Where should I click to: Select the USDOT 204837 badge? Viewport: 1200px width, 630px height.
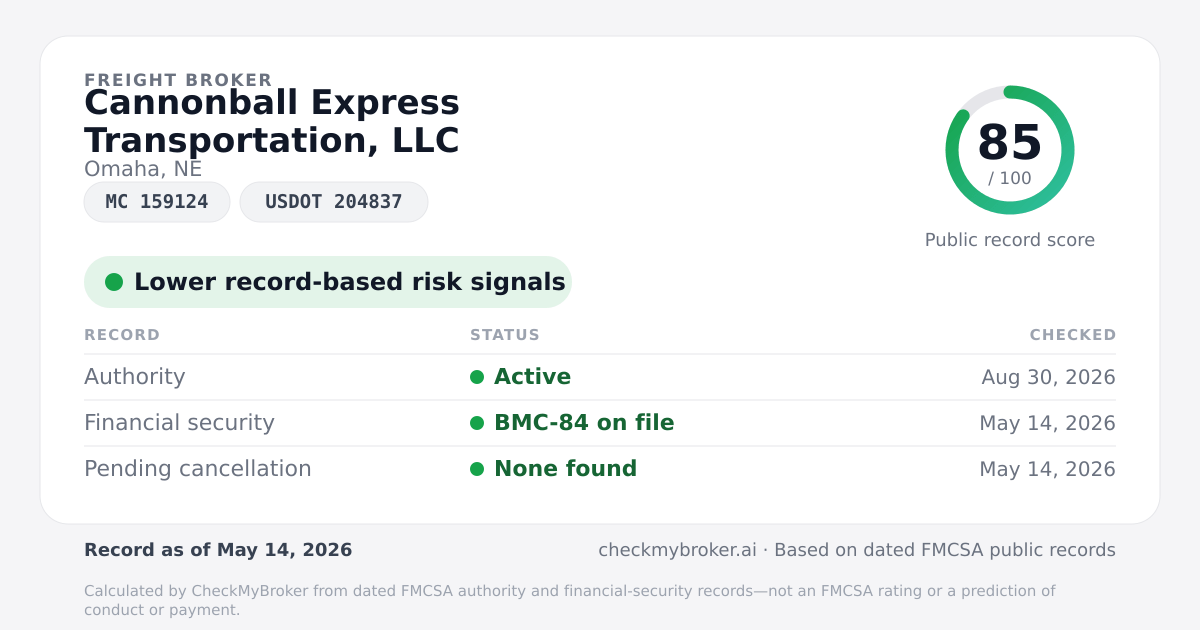click(334, 202)
